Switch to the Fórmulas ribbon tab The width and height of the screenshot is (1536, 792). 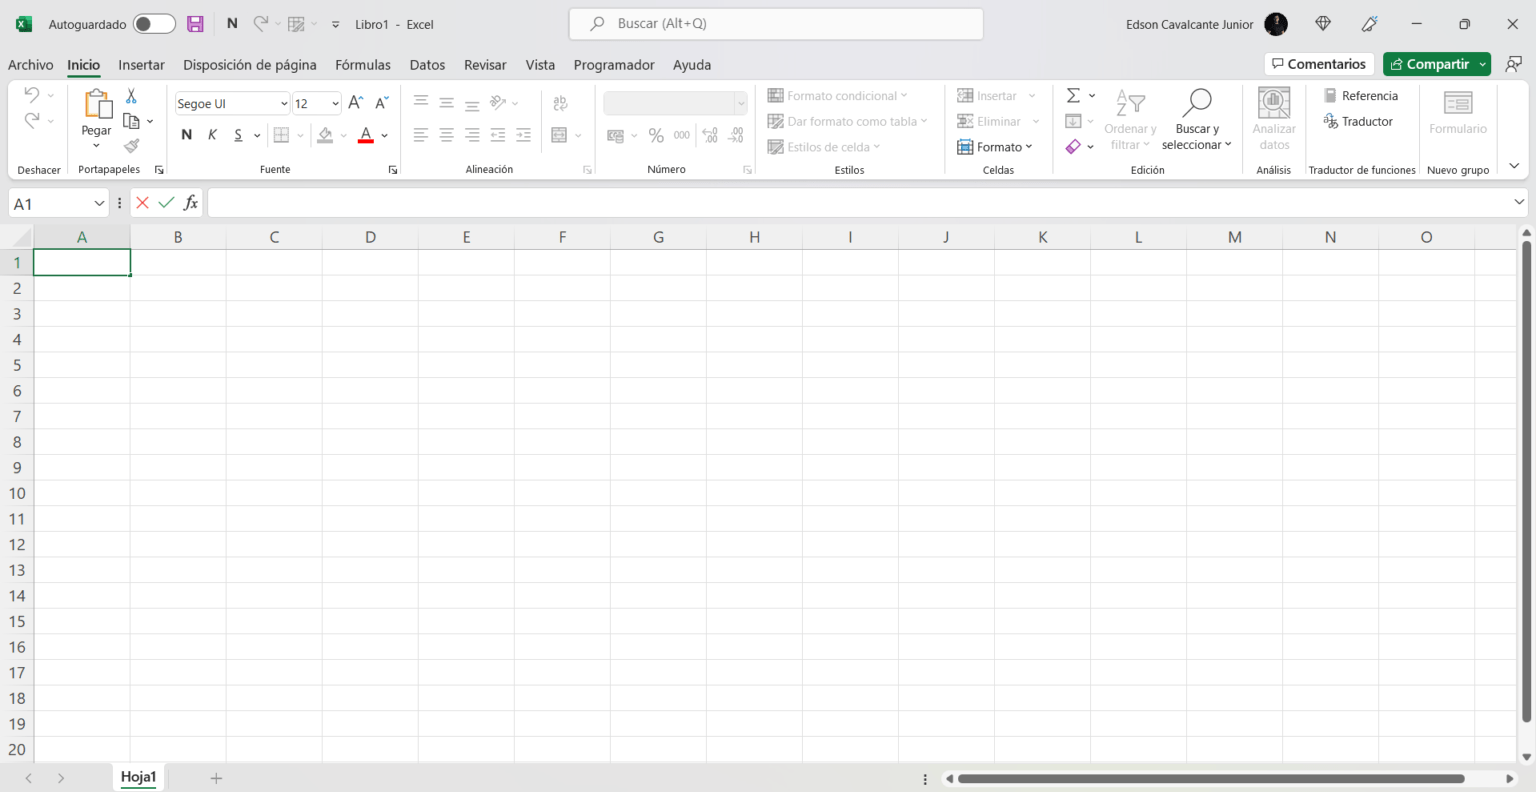tap(363, 65)
